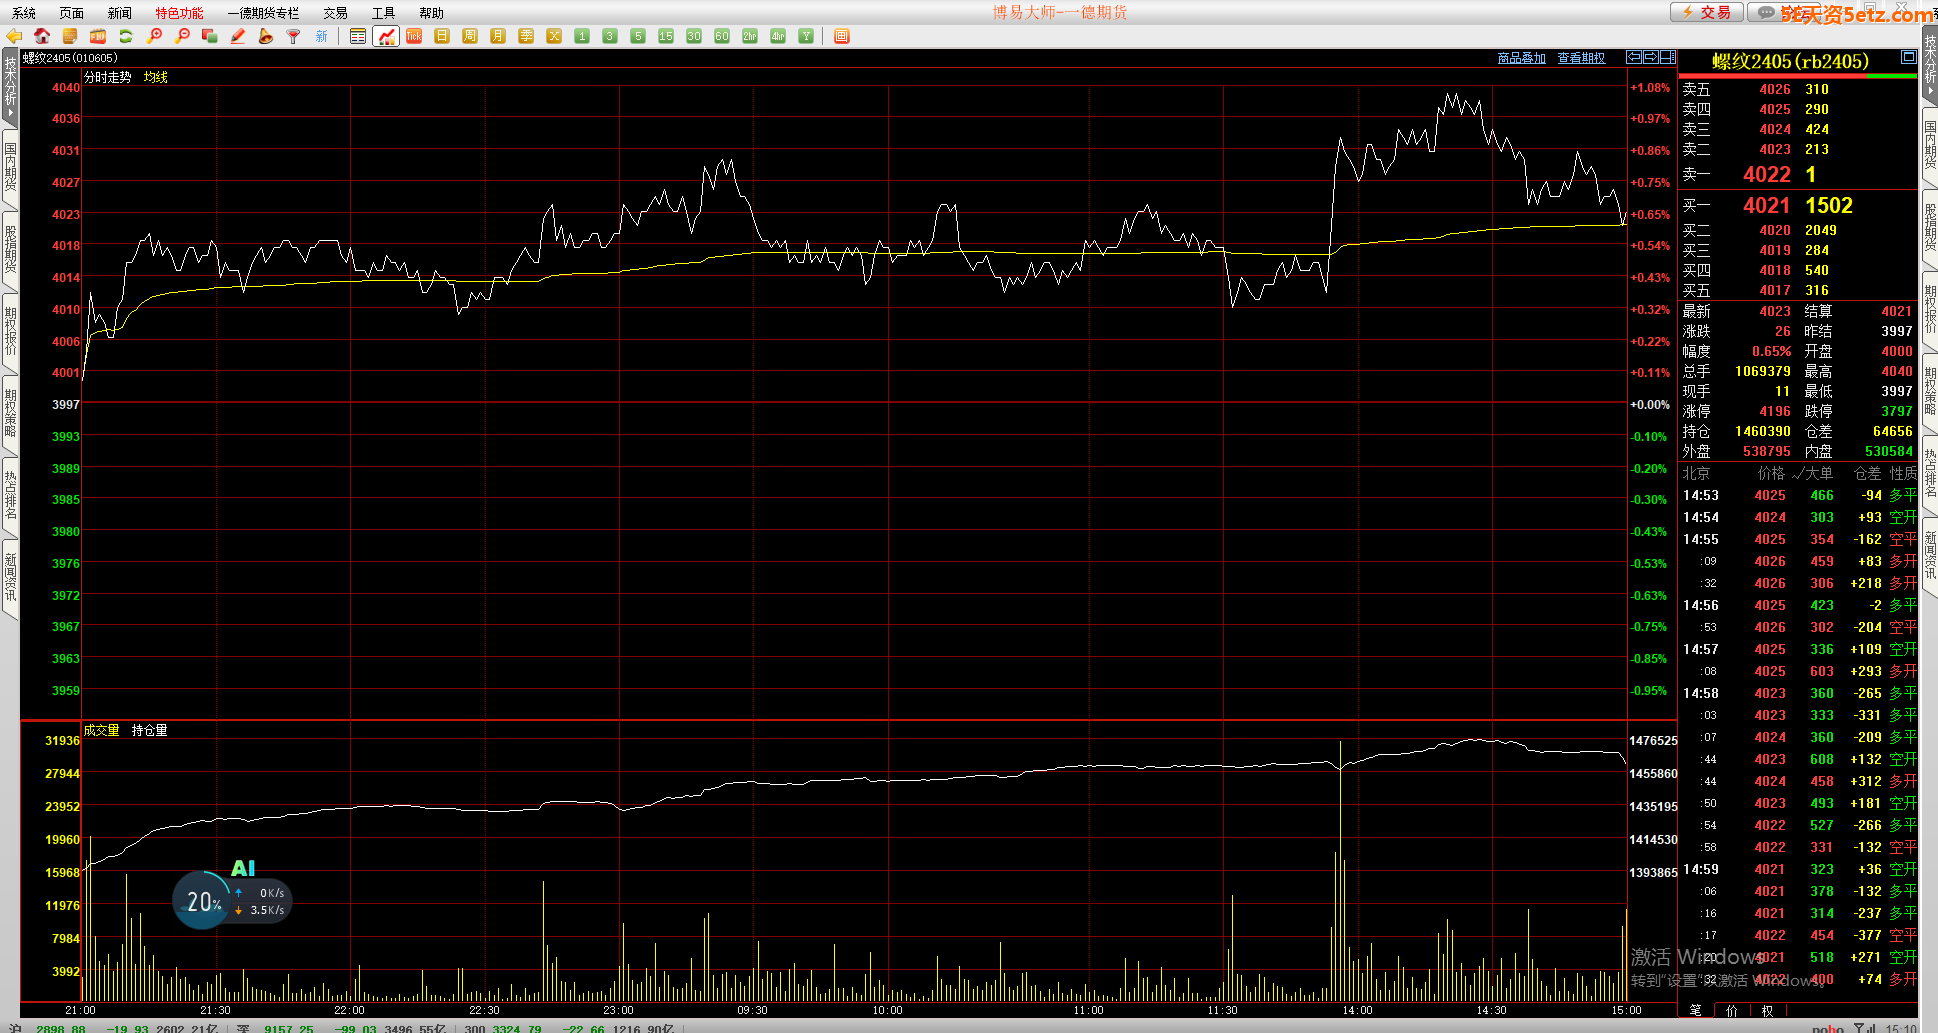Click the refresh arrows toolbar icon
The width and height of the screenshot is (1938, 1033).
(x=126, y=36)
